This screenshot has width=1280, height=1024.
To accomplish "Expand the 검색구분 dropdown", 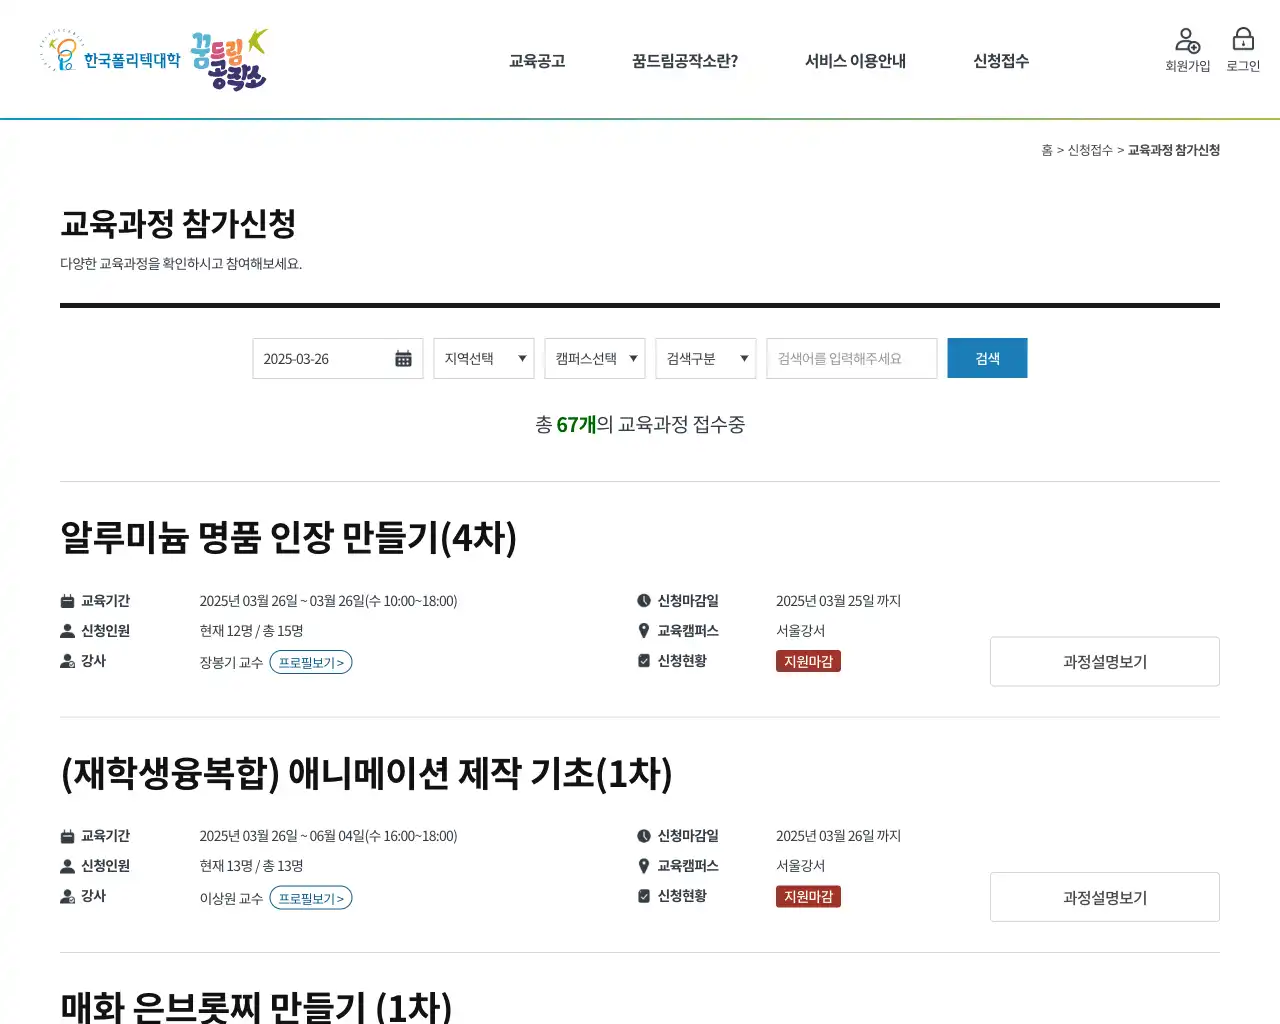I will click(x=706, y=359).
